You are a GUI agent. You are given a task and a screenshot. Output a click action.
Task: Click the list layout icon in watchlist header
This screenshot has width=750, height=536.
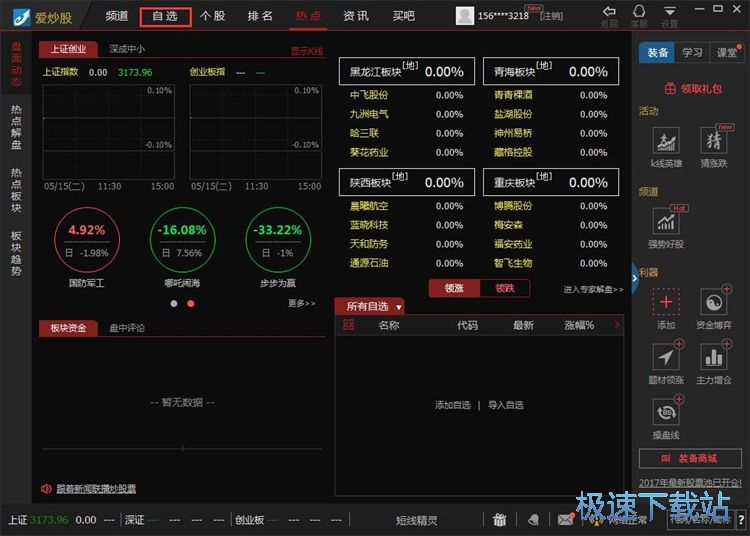349,325
